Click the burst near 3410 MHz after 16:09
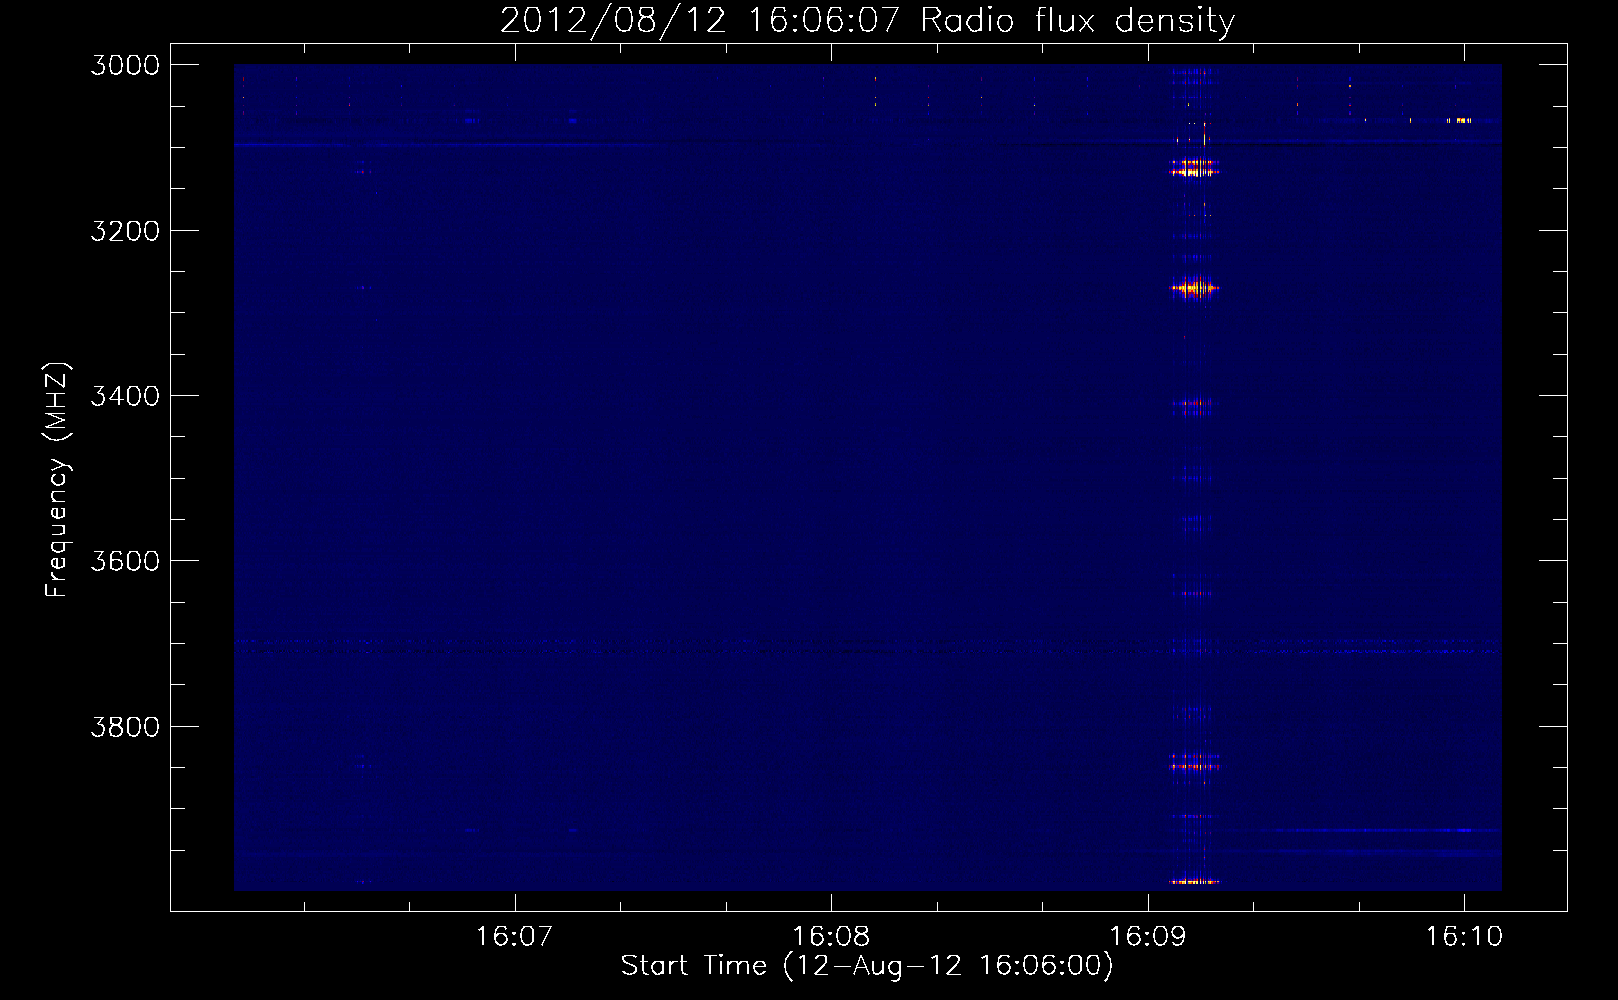The width and height of the screenshot is (1618, 1000). [1194, 406]
